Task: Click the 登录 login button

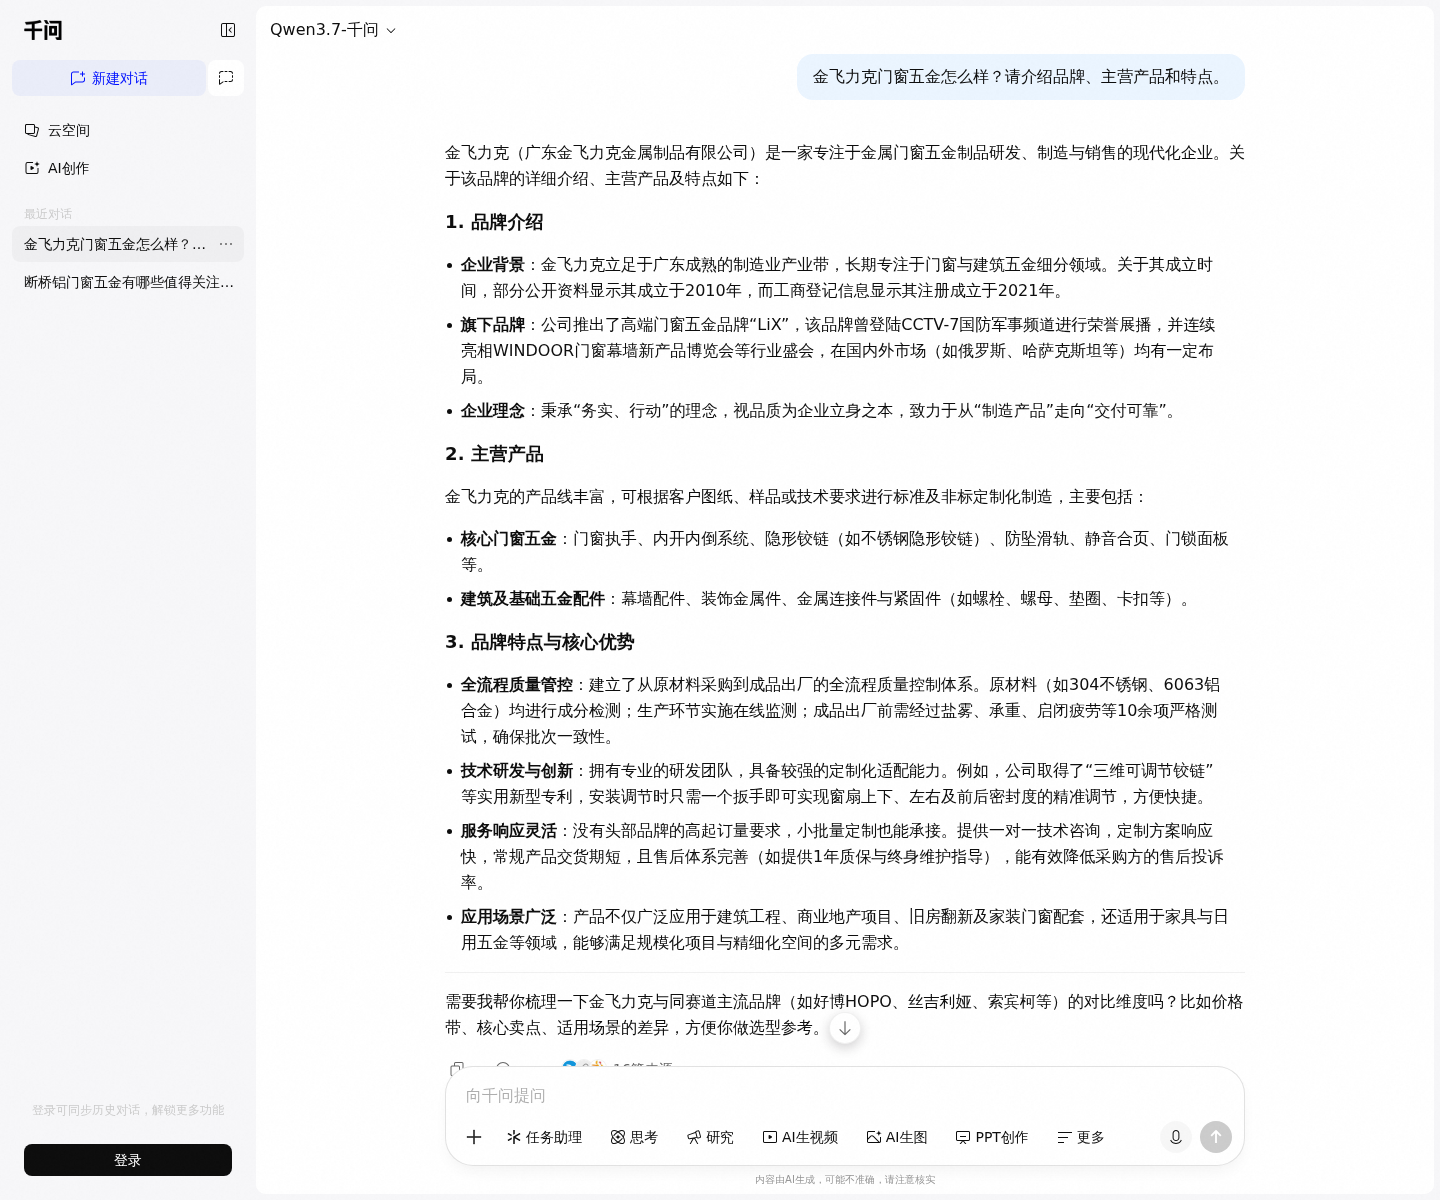Action: (x=128, y=1160)
